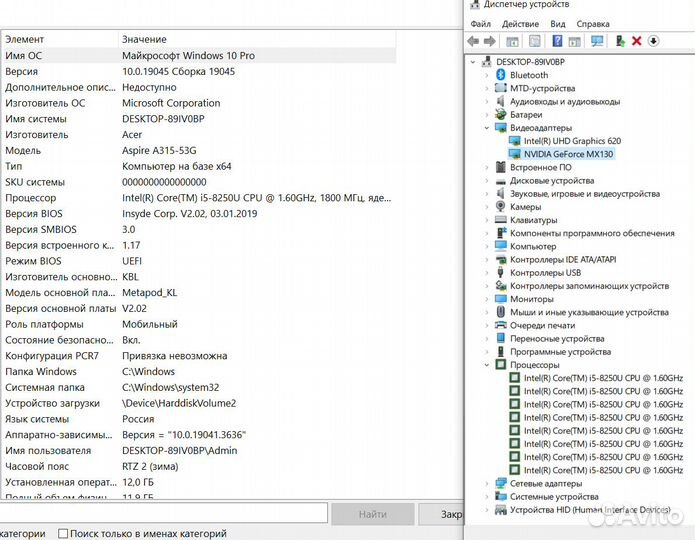Select the Программные устройства tree item
The height and width of the screenshot is (540, 695).
click(560, 352)
